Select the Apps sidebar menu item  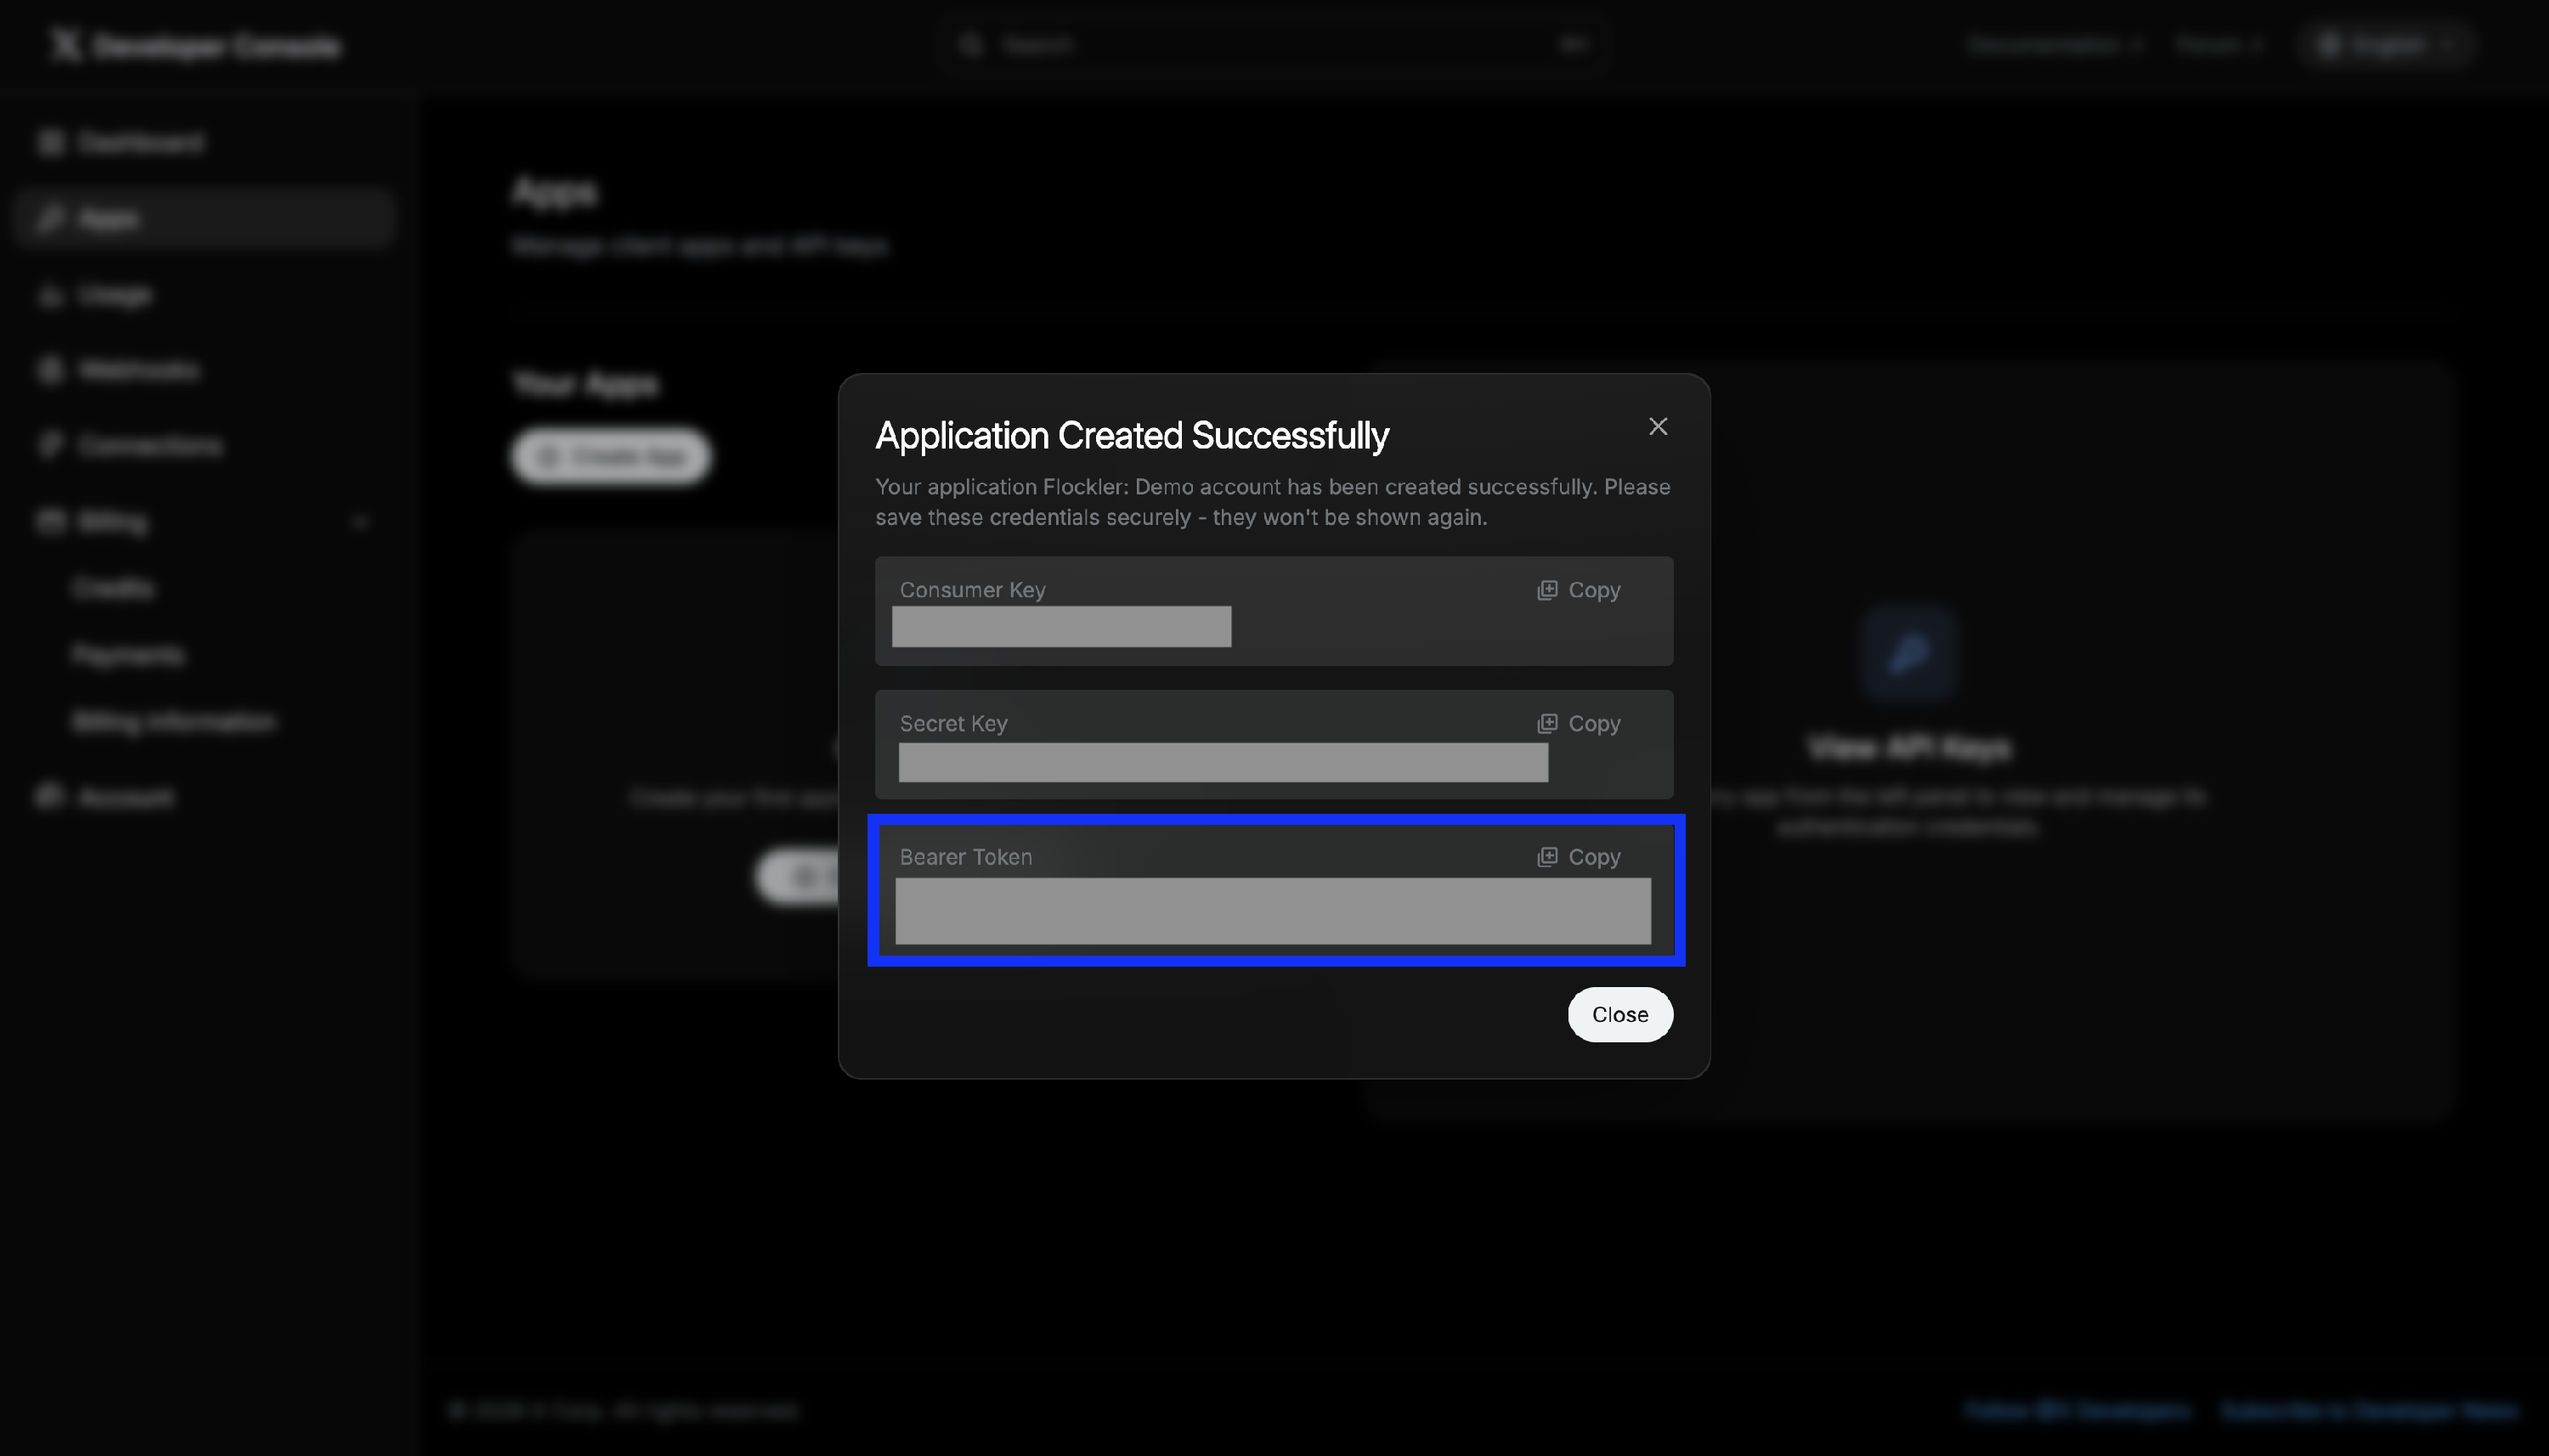click(x=108, y=219)
